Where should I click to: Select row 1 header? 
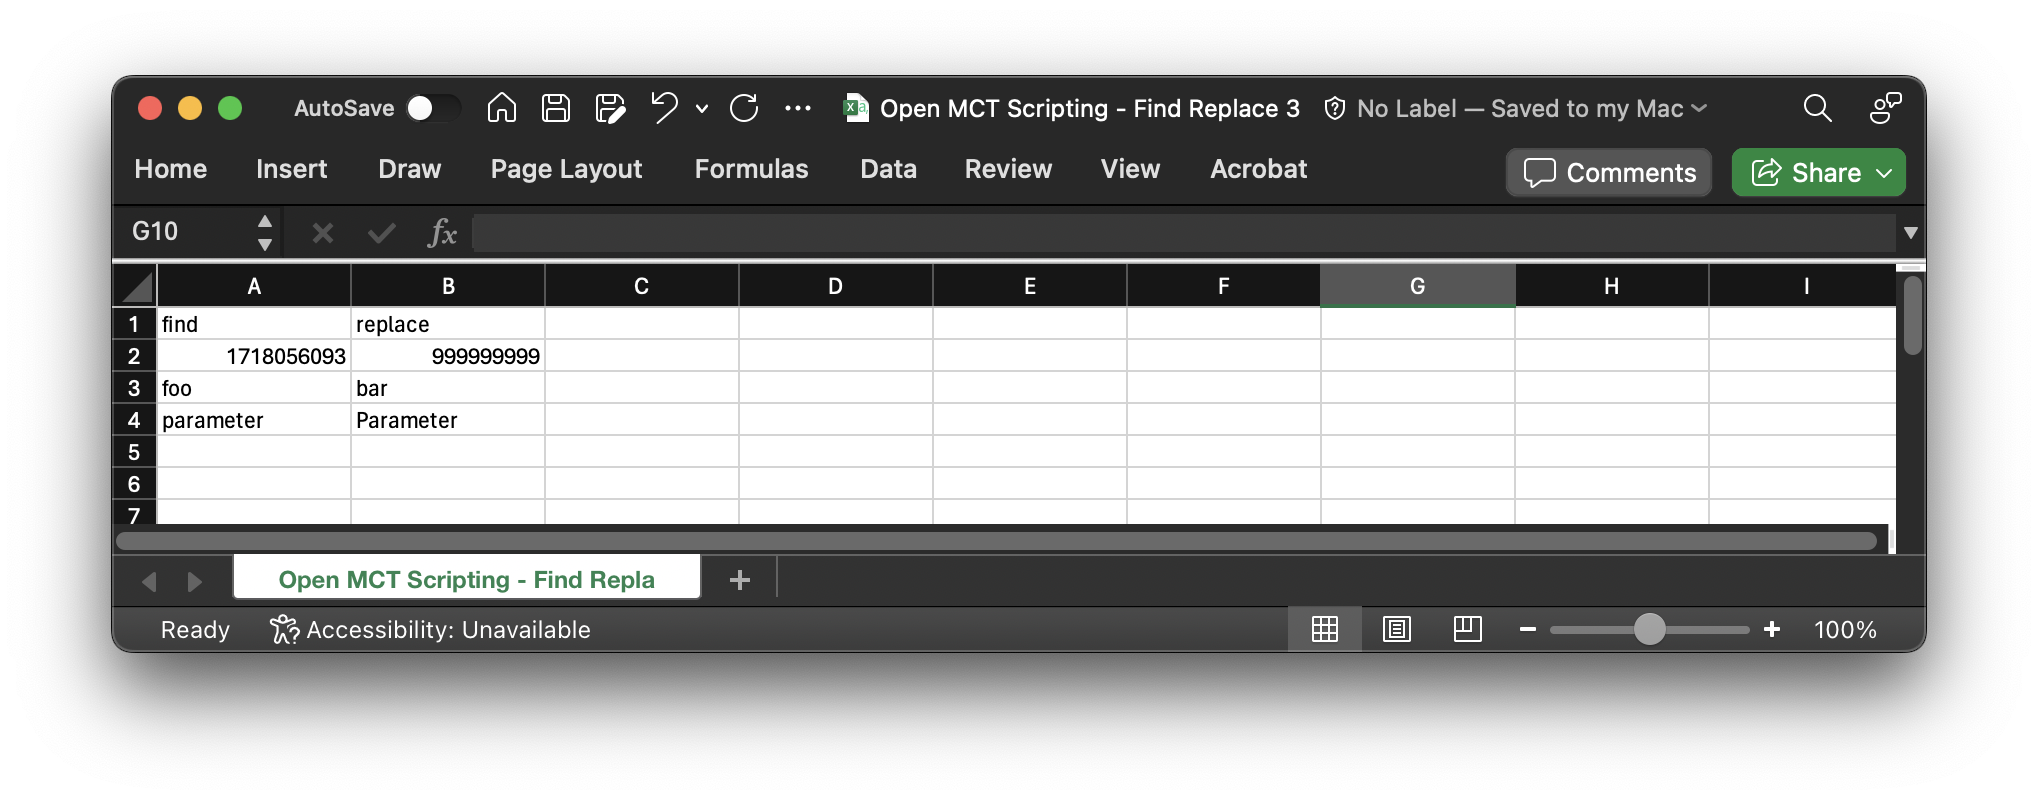(x=134, y=324)
